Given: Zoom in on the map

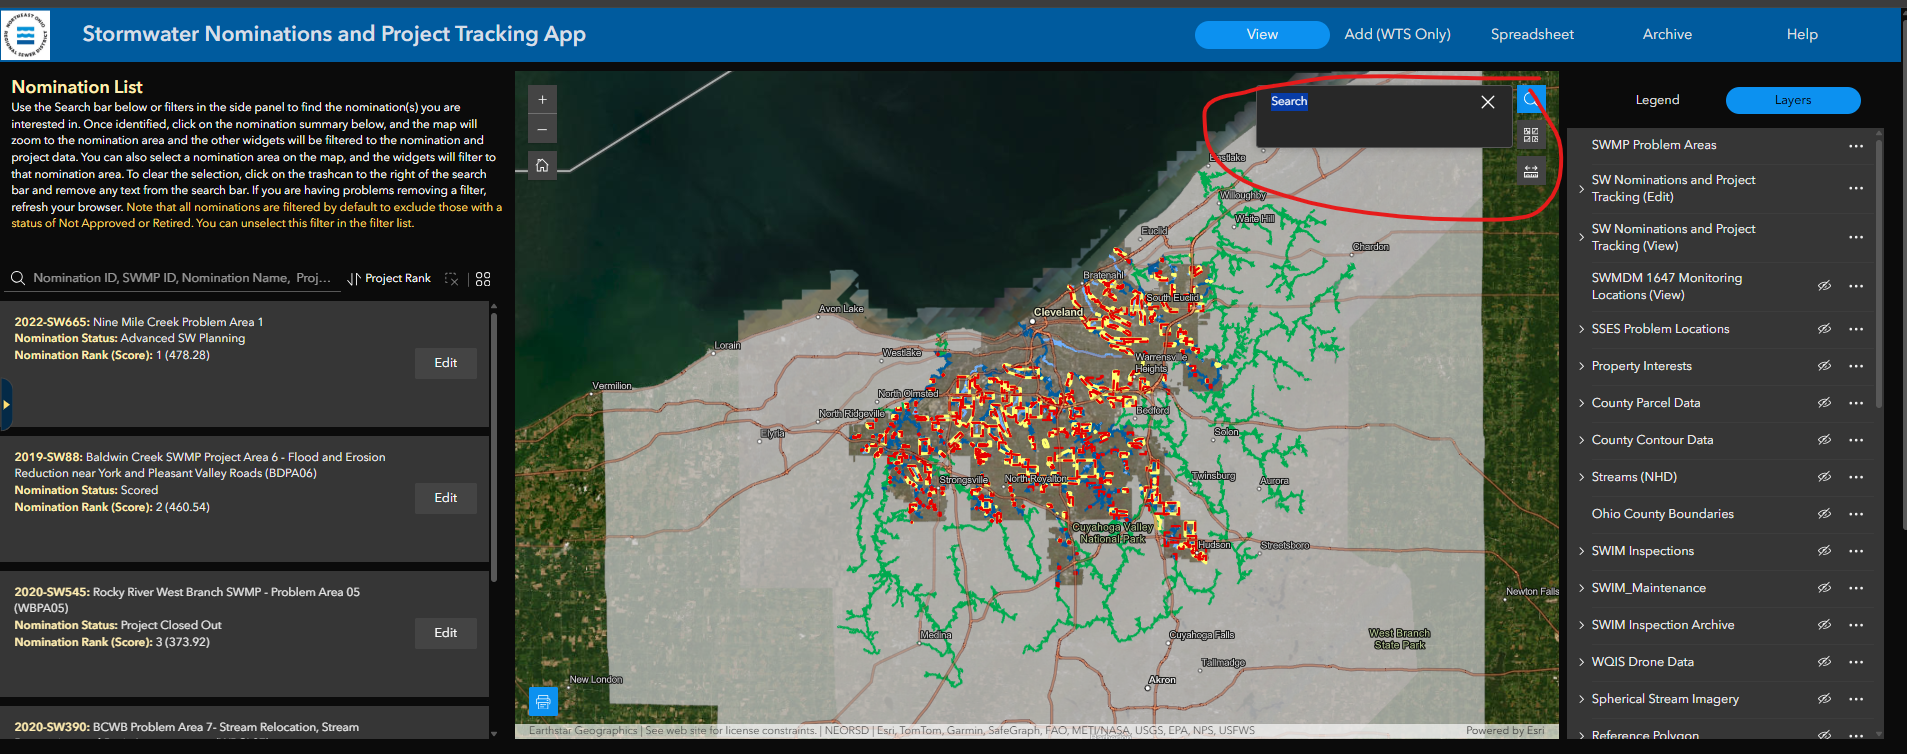Looking at the screenshot, I should point(542,100).
